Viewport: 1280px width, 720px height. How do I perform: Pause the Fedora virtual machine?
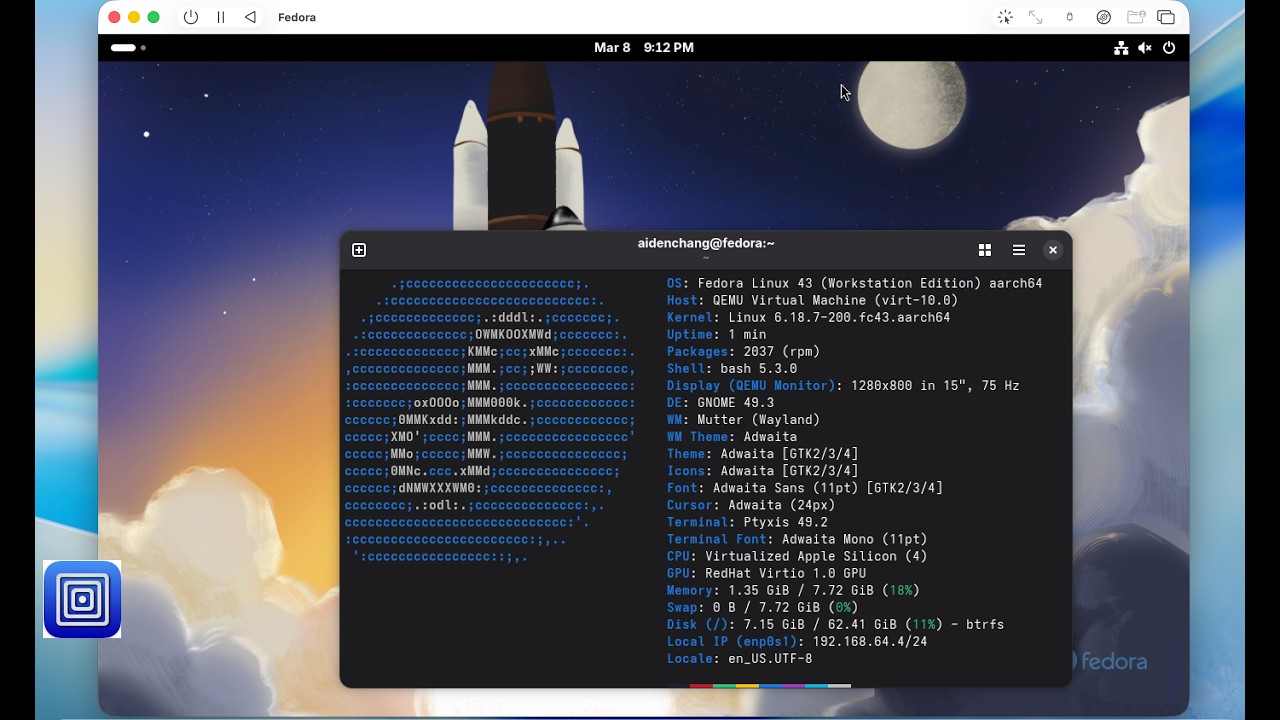click(221, 17)
